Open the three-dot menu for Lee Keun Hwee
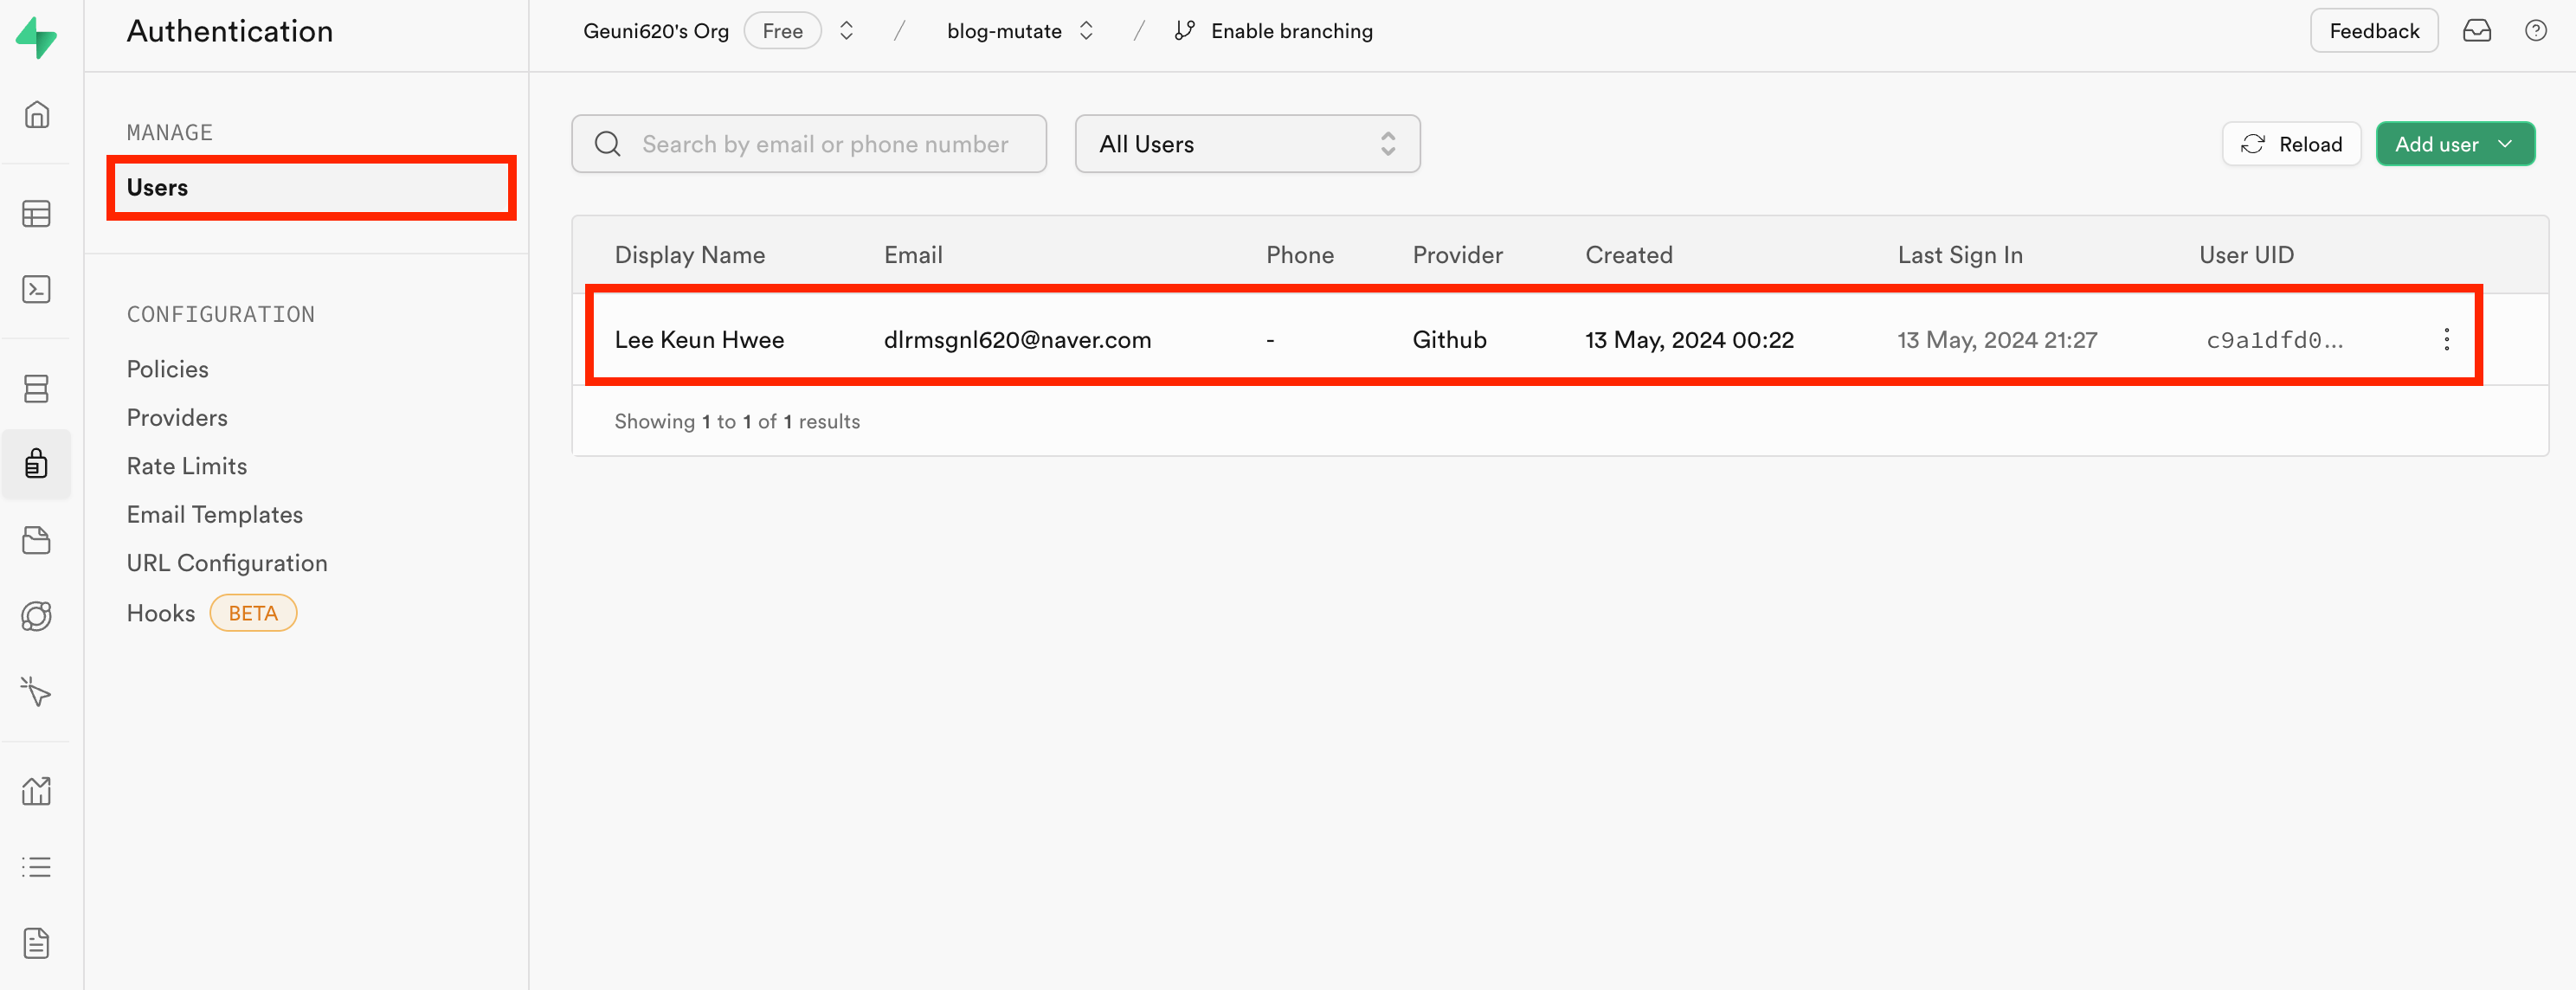2576x990 pixels. coord(2446,339)
